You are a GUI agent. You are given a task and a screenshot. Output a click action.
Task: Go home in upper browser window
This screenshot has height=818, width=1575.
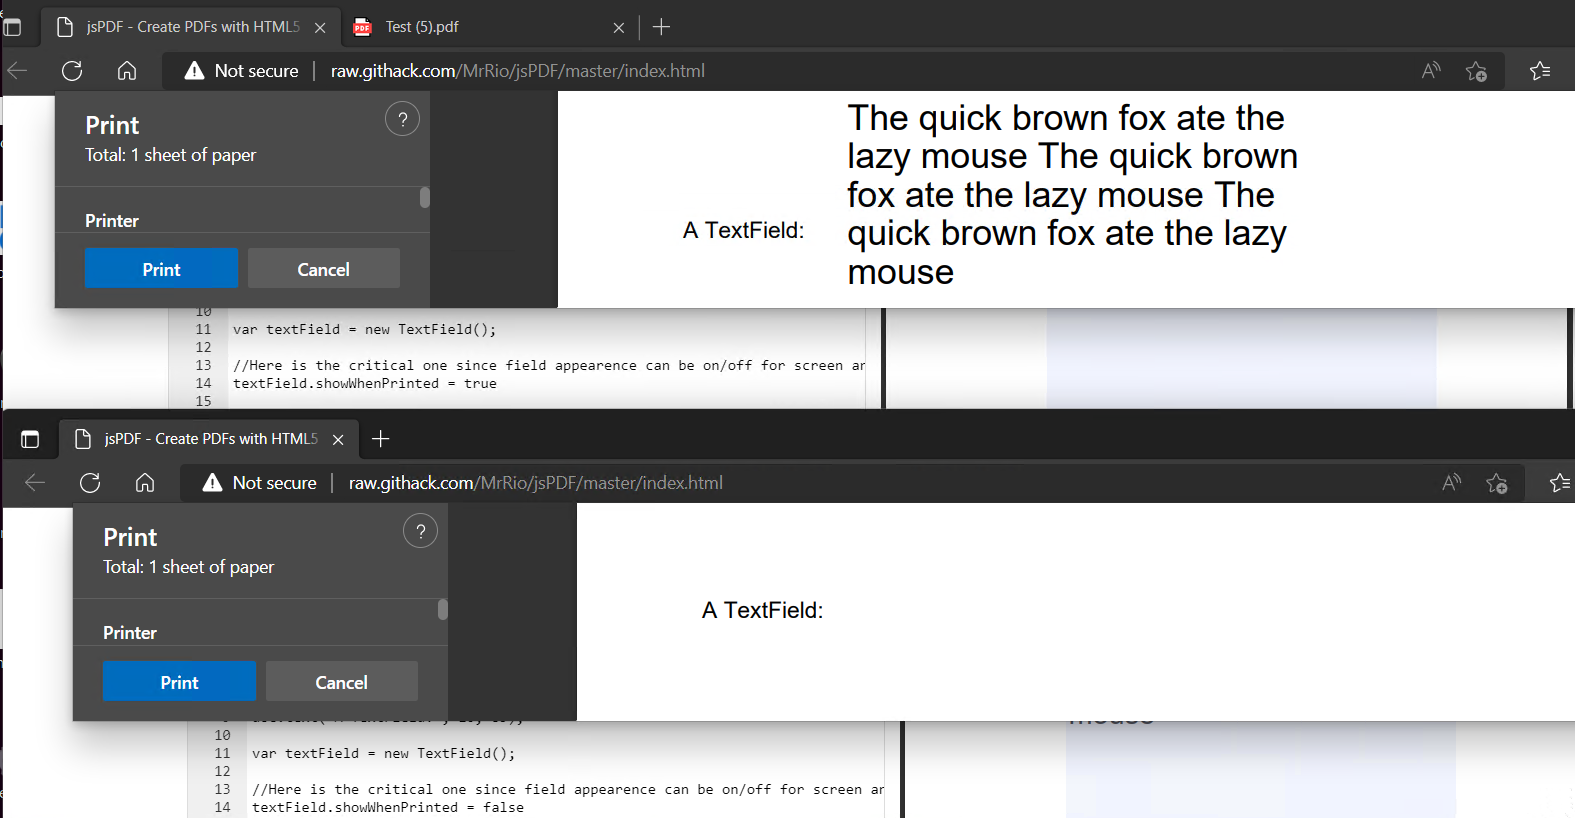(127, 70)
